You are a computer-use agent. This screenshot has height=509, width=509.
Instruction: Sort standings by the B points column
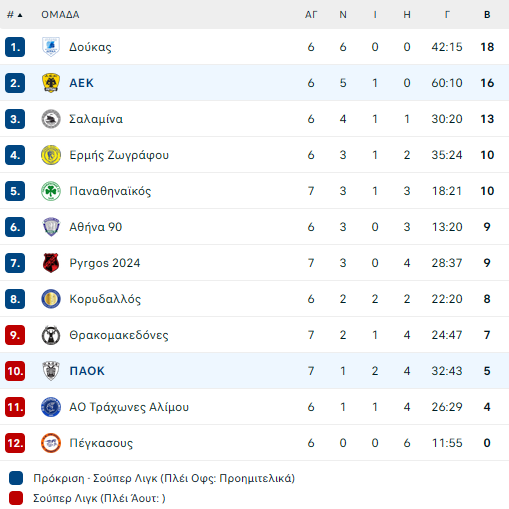(x=487, y=15)
